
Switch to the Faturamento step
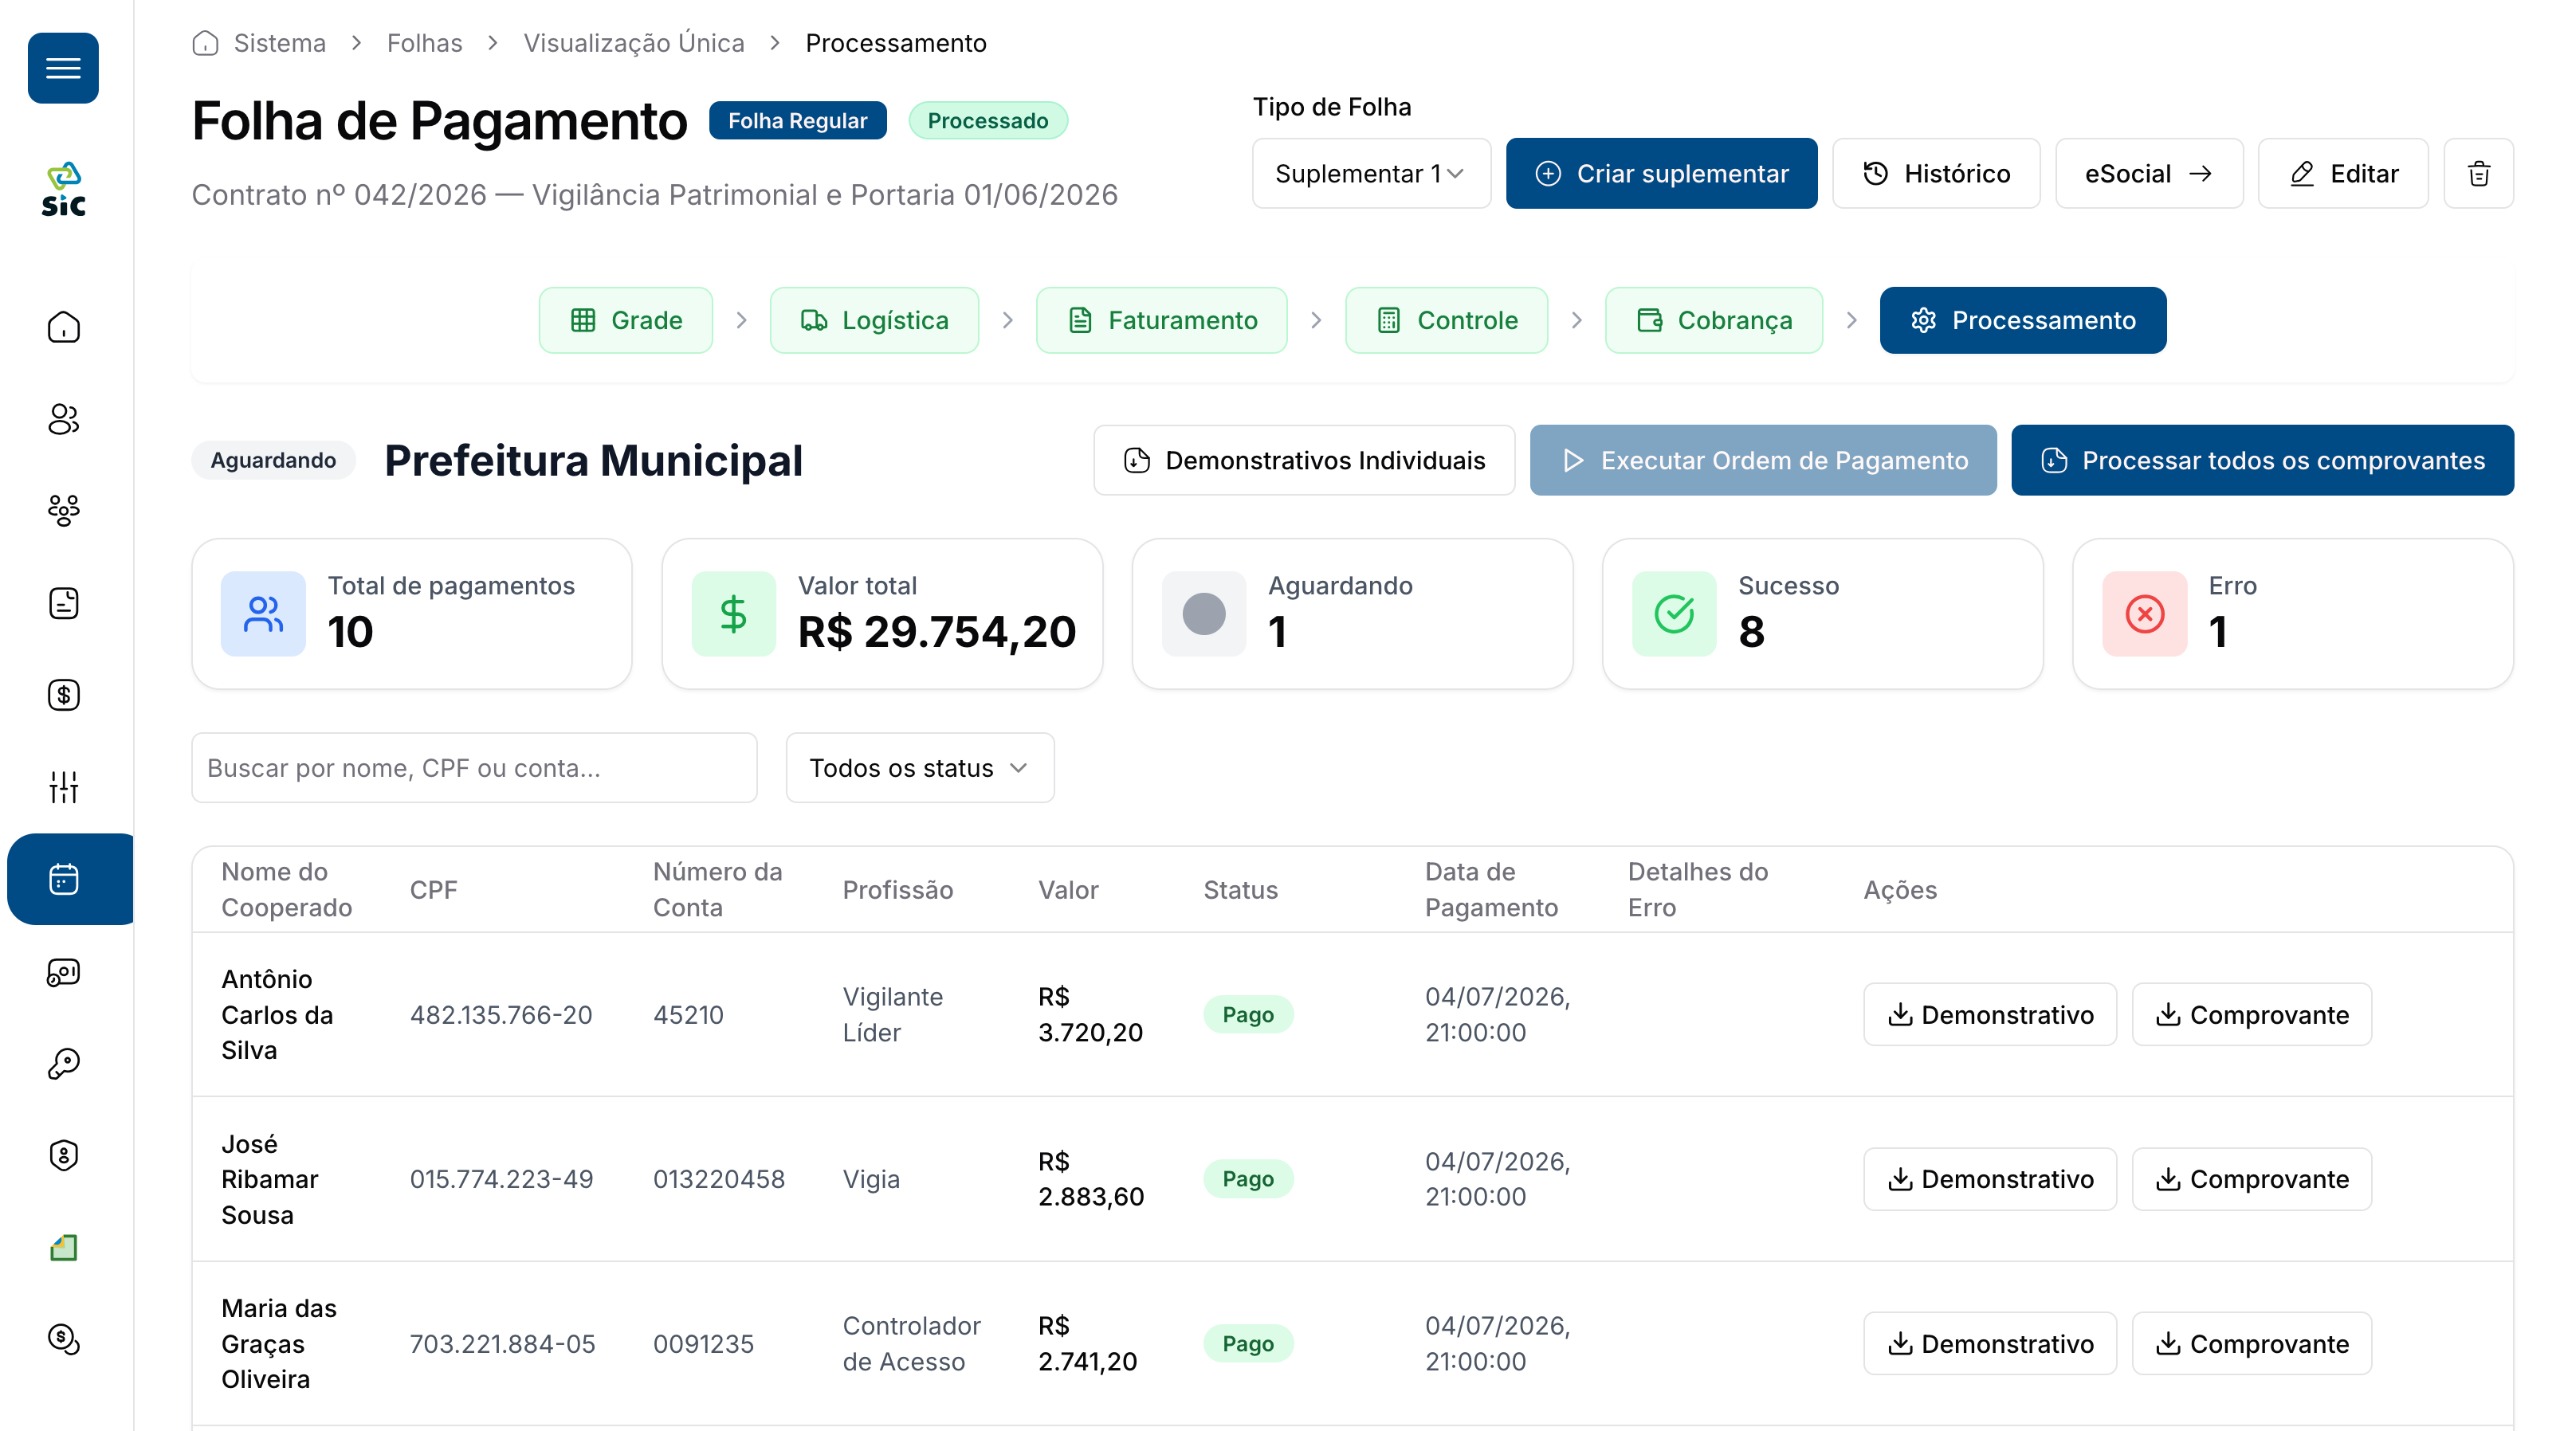pyautogui.click(x=1162, y=320)
